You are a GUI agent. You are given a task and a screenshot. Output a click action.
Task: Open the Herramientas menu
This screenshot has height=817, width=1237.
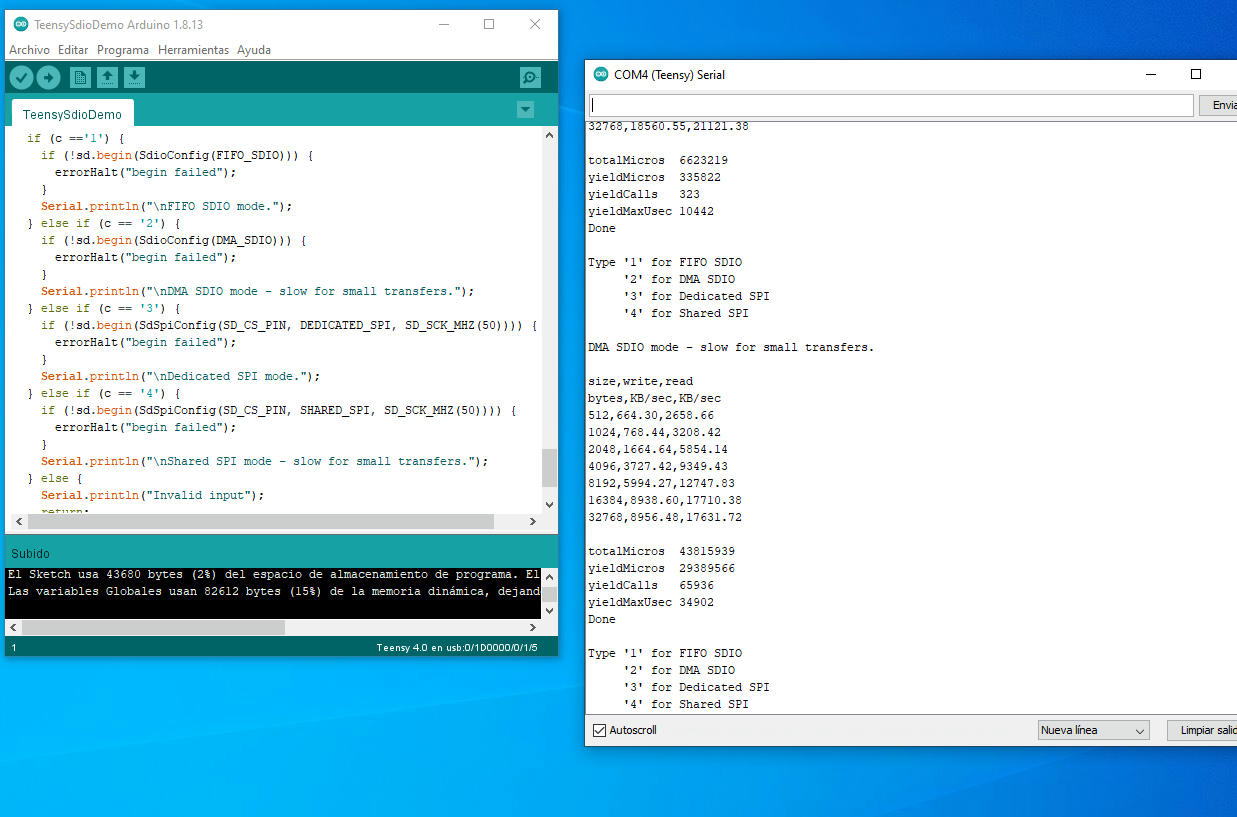tap(193, 50)
